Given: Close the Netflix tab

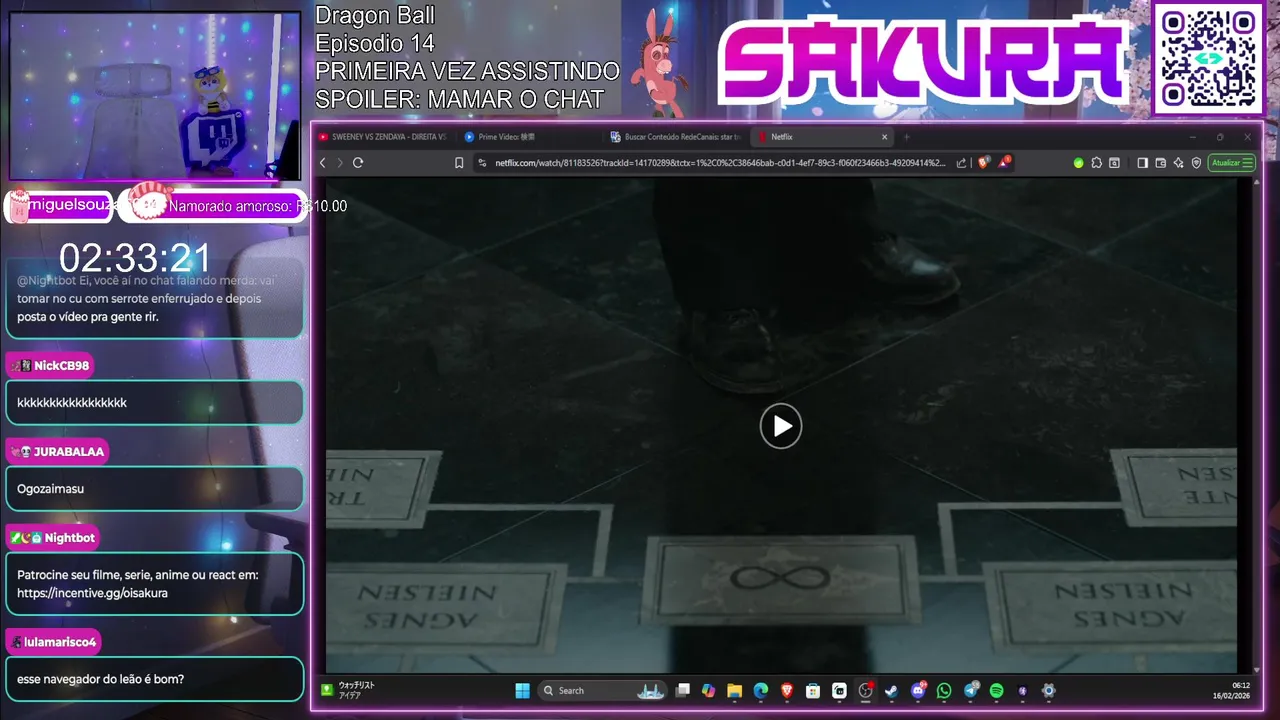Looking at the screenshot, I should click(x=884, y=137).
